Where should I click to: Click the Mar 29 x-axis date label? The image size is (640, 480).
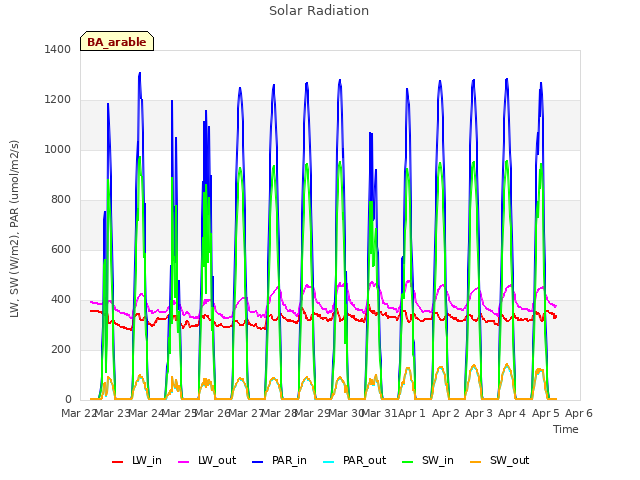pos(313,413)
